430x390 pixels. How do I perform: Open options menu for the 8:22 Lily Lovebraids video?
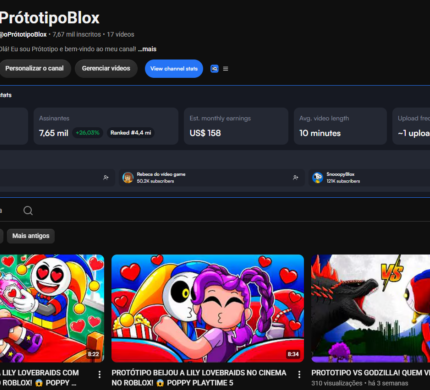[x=99, y=375]
